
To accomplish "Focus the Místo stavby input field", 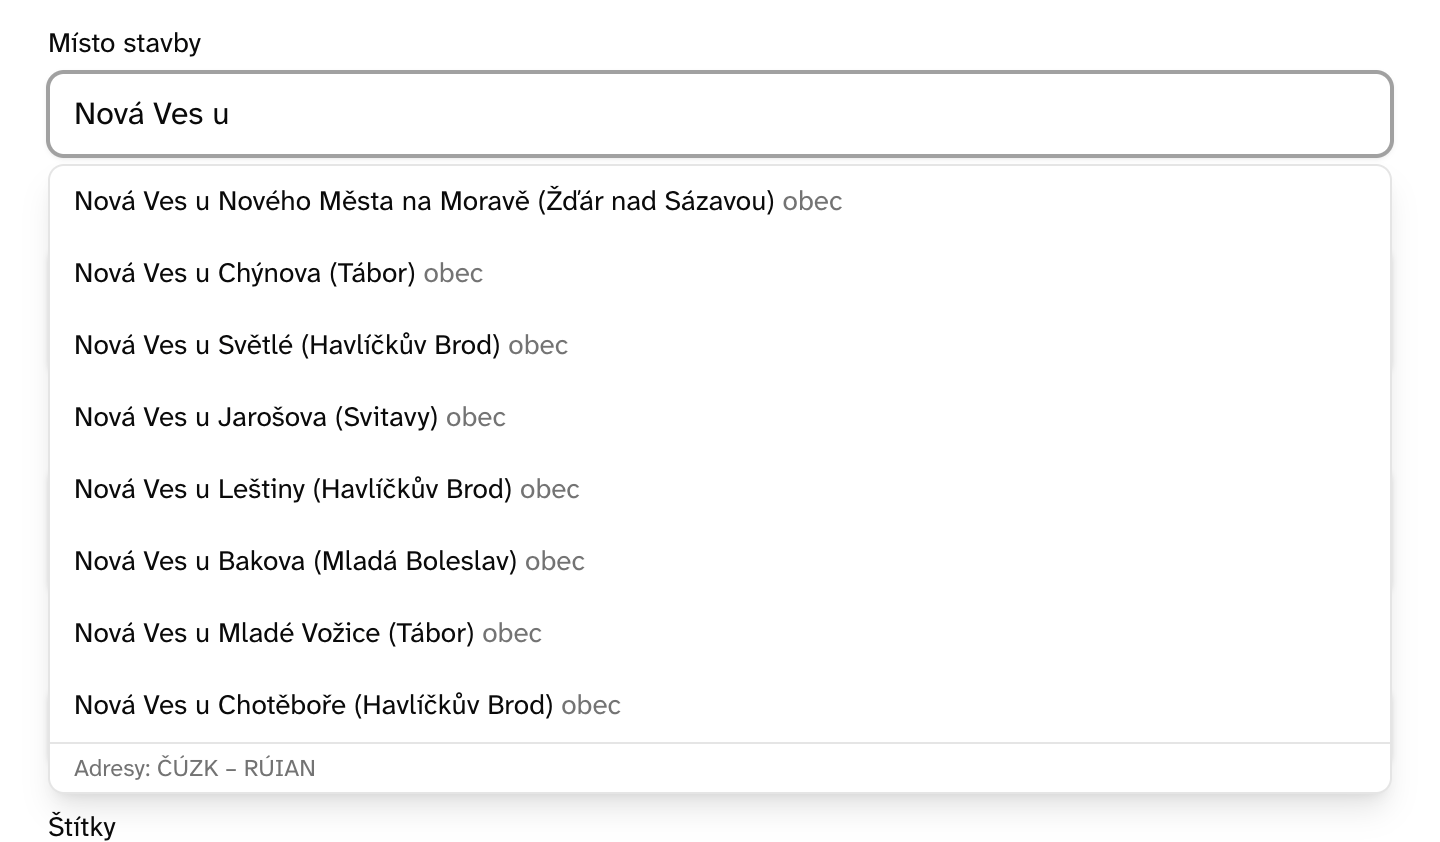I will click(x=720, y=114).
